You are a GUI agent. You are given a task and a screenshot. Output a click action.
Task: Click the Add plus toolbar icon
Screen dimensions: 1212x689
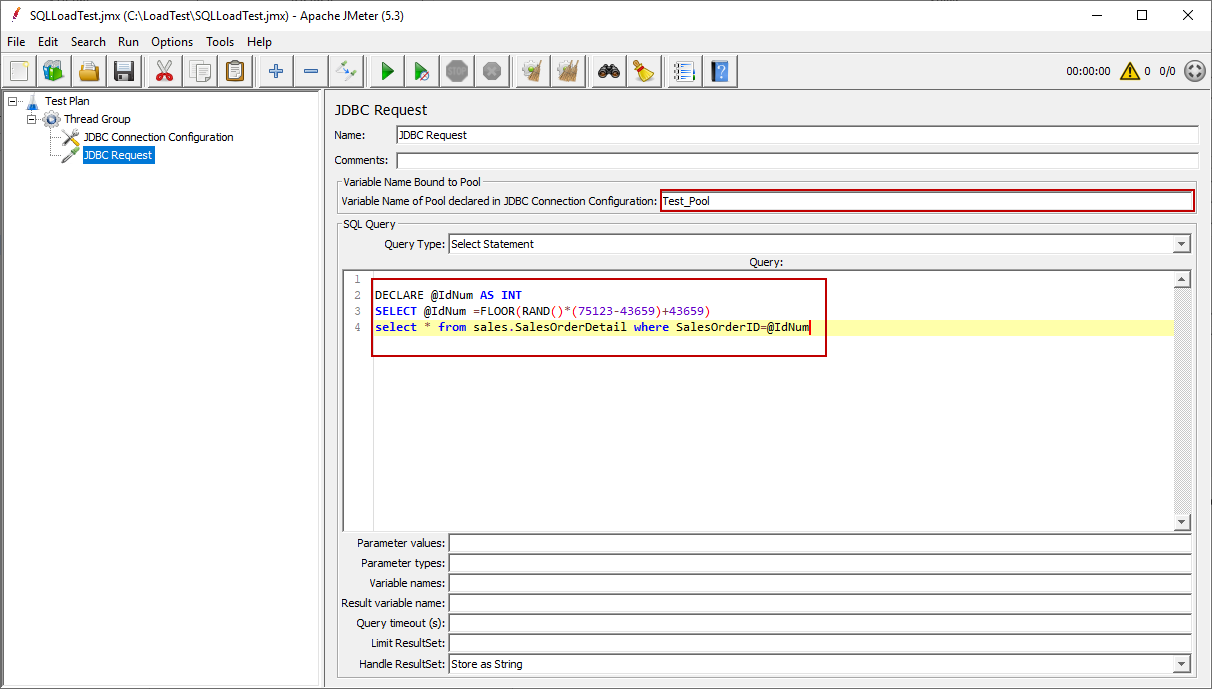point(276,71)
